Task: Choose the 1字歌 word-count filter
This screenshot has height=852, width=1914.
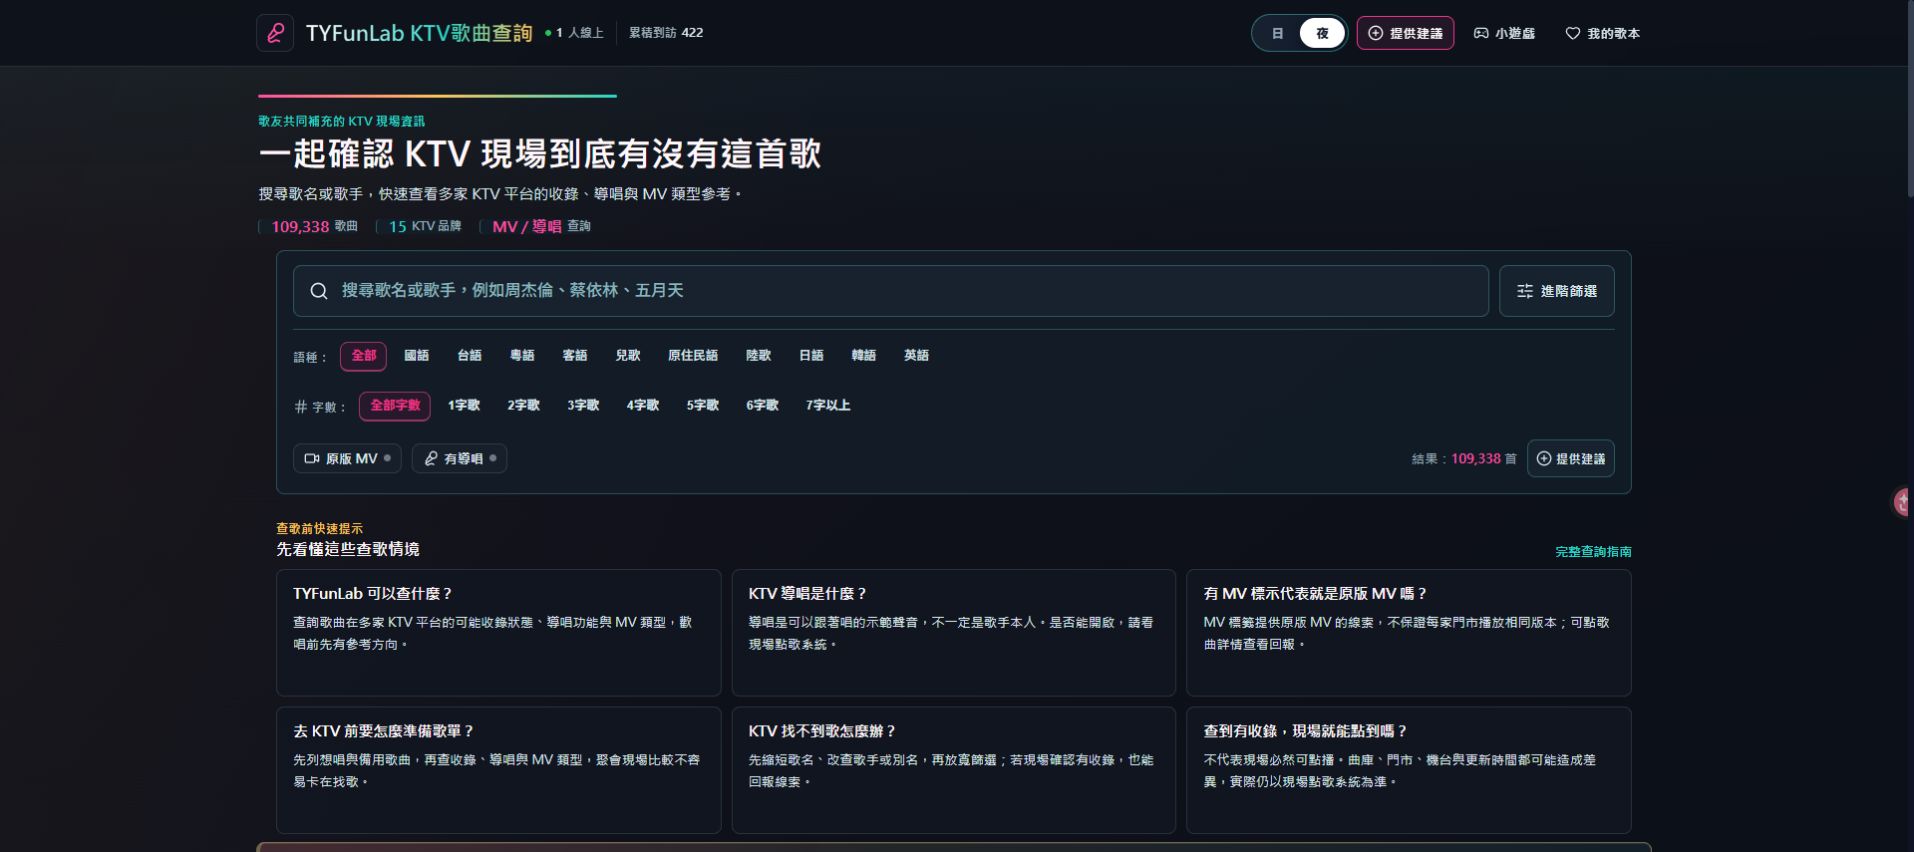Action: pos(464,406)
